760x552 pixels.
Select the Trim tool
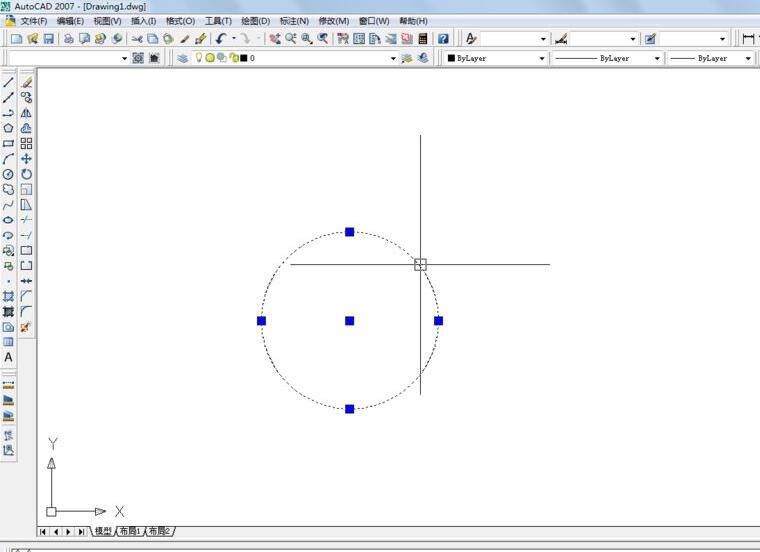(x=26, y=220)
